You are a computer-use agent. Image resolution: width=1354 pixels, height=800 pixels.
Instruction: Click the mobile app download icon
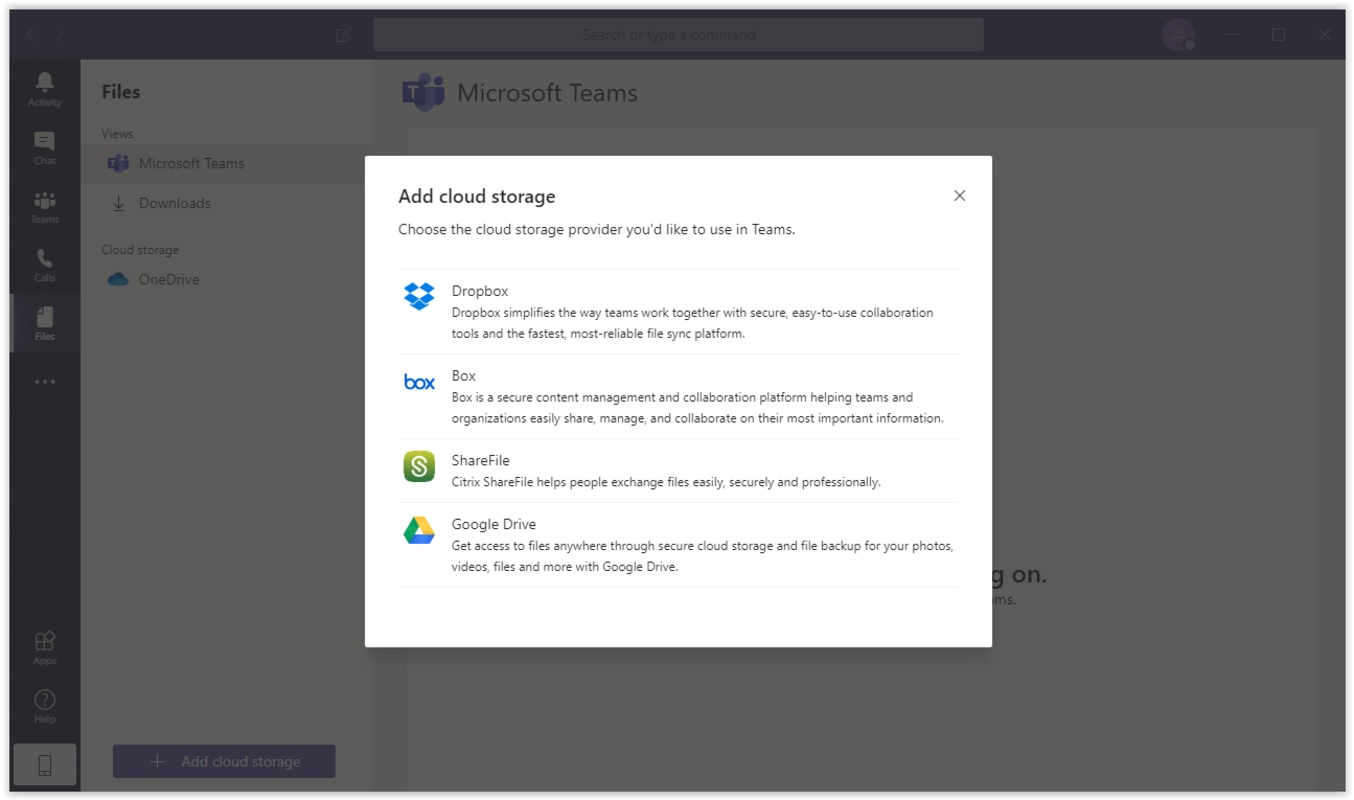click(x=45, y=765)
